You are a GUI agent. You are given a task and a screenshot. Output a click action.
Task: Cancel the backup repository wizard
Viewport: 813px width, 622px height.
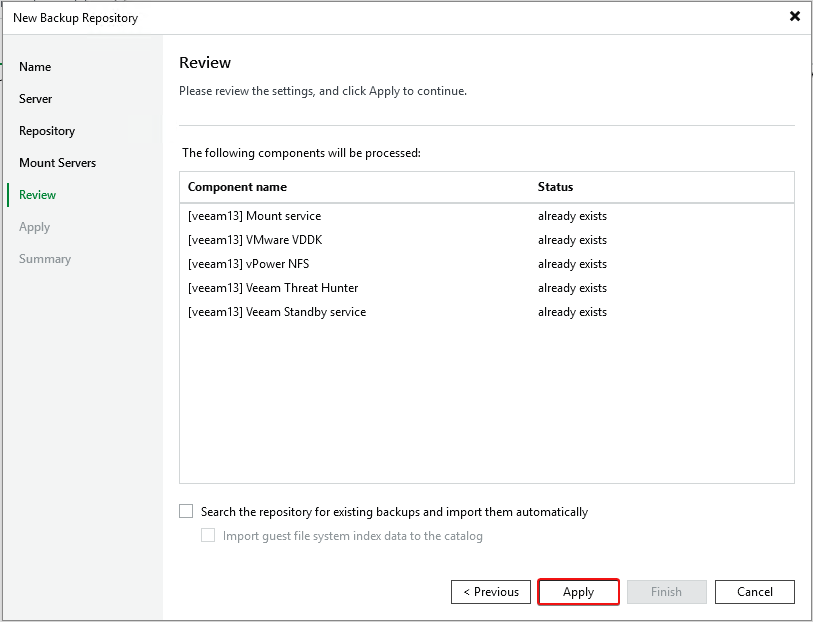[x=755, y=592]
